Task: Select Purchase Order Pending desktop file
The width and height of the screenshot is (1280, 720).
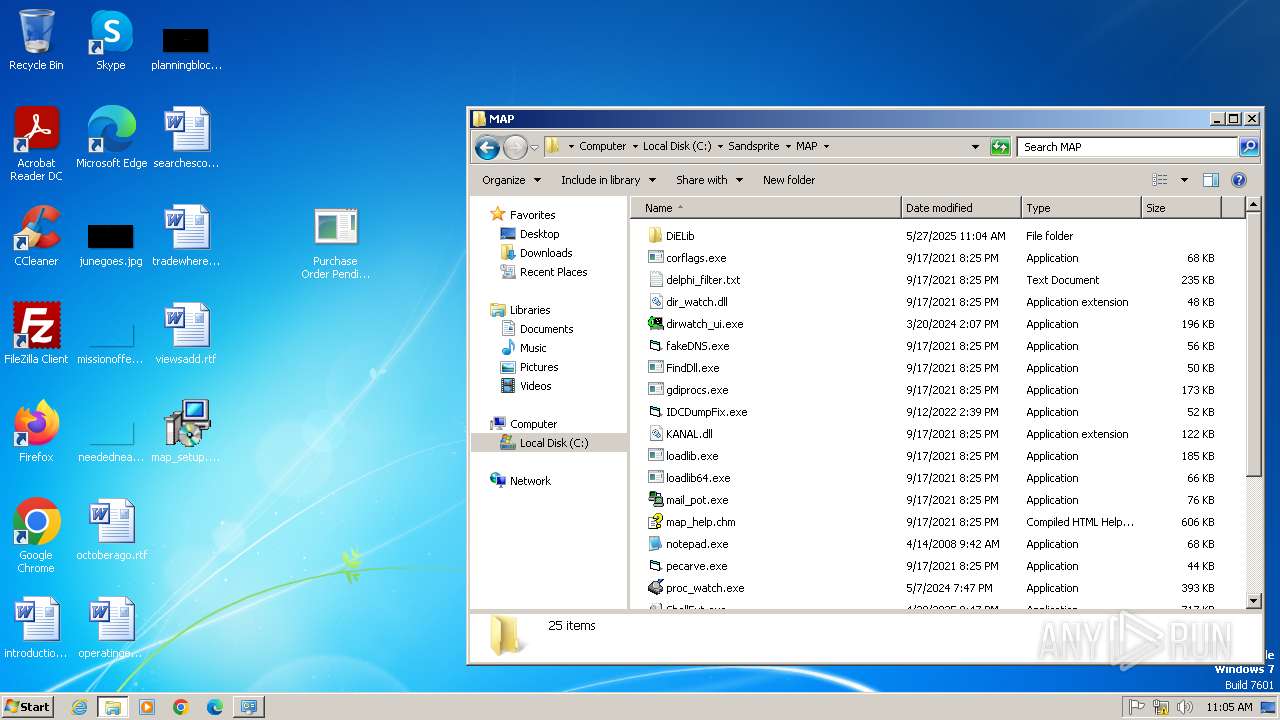Action: click(x=336, y=243)
